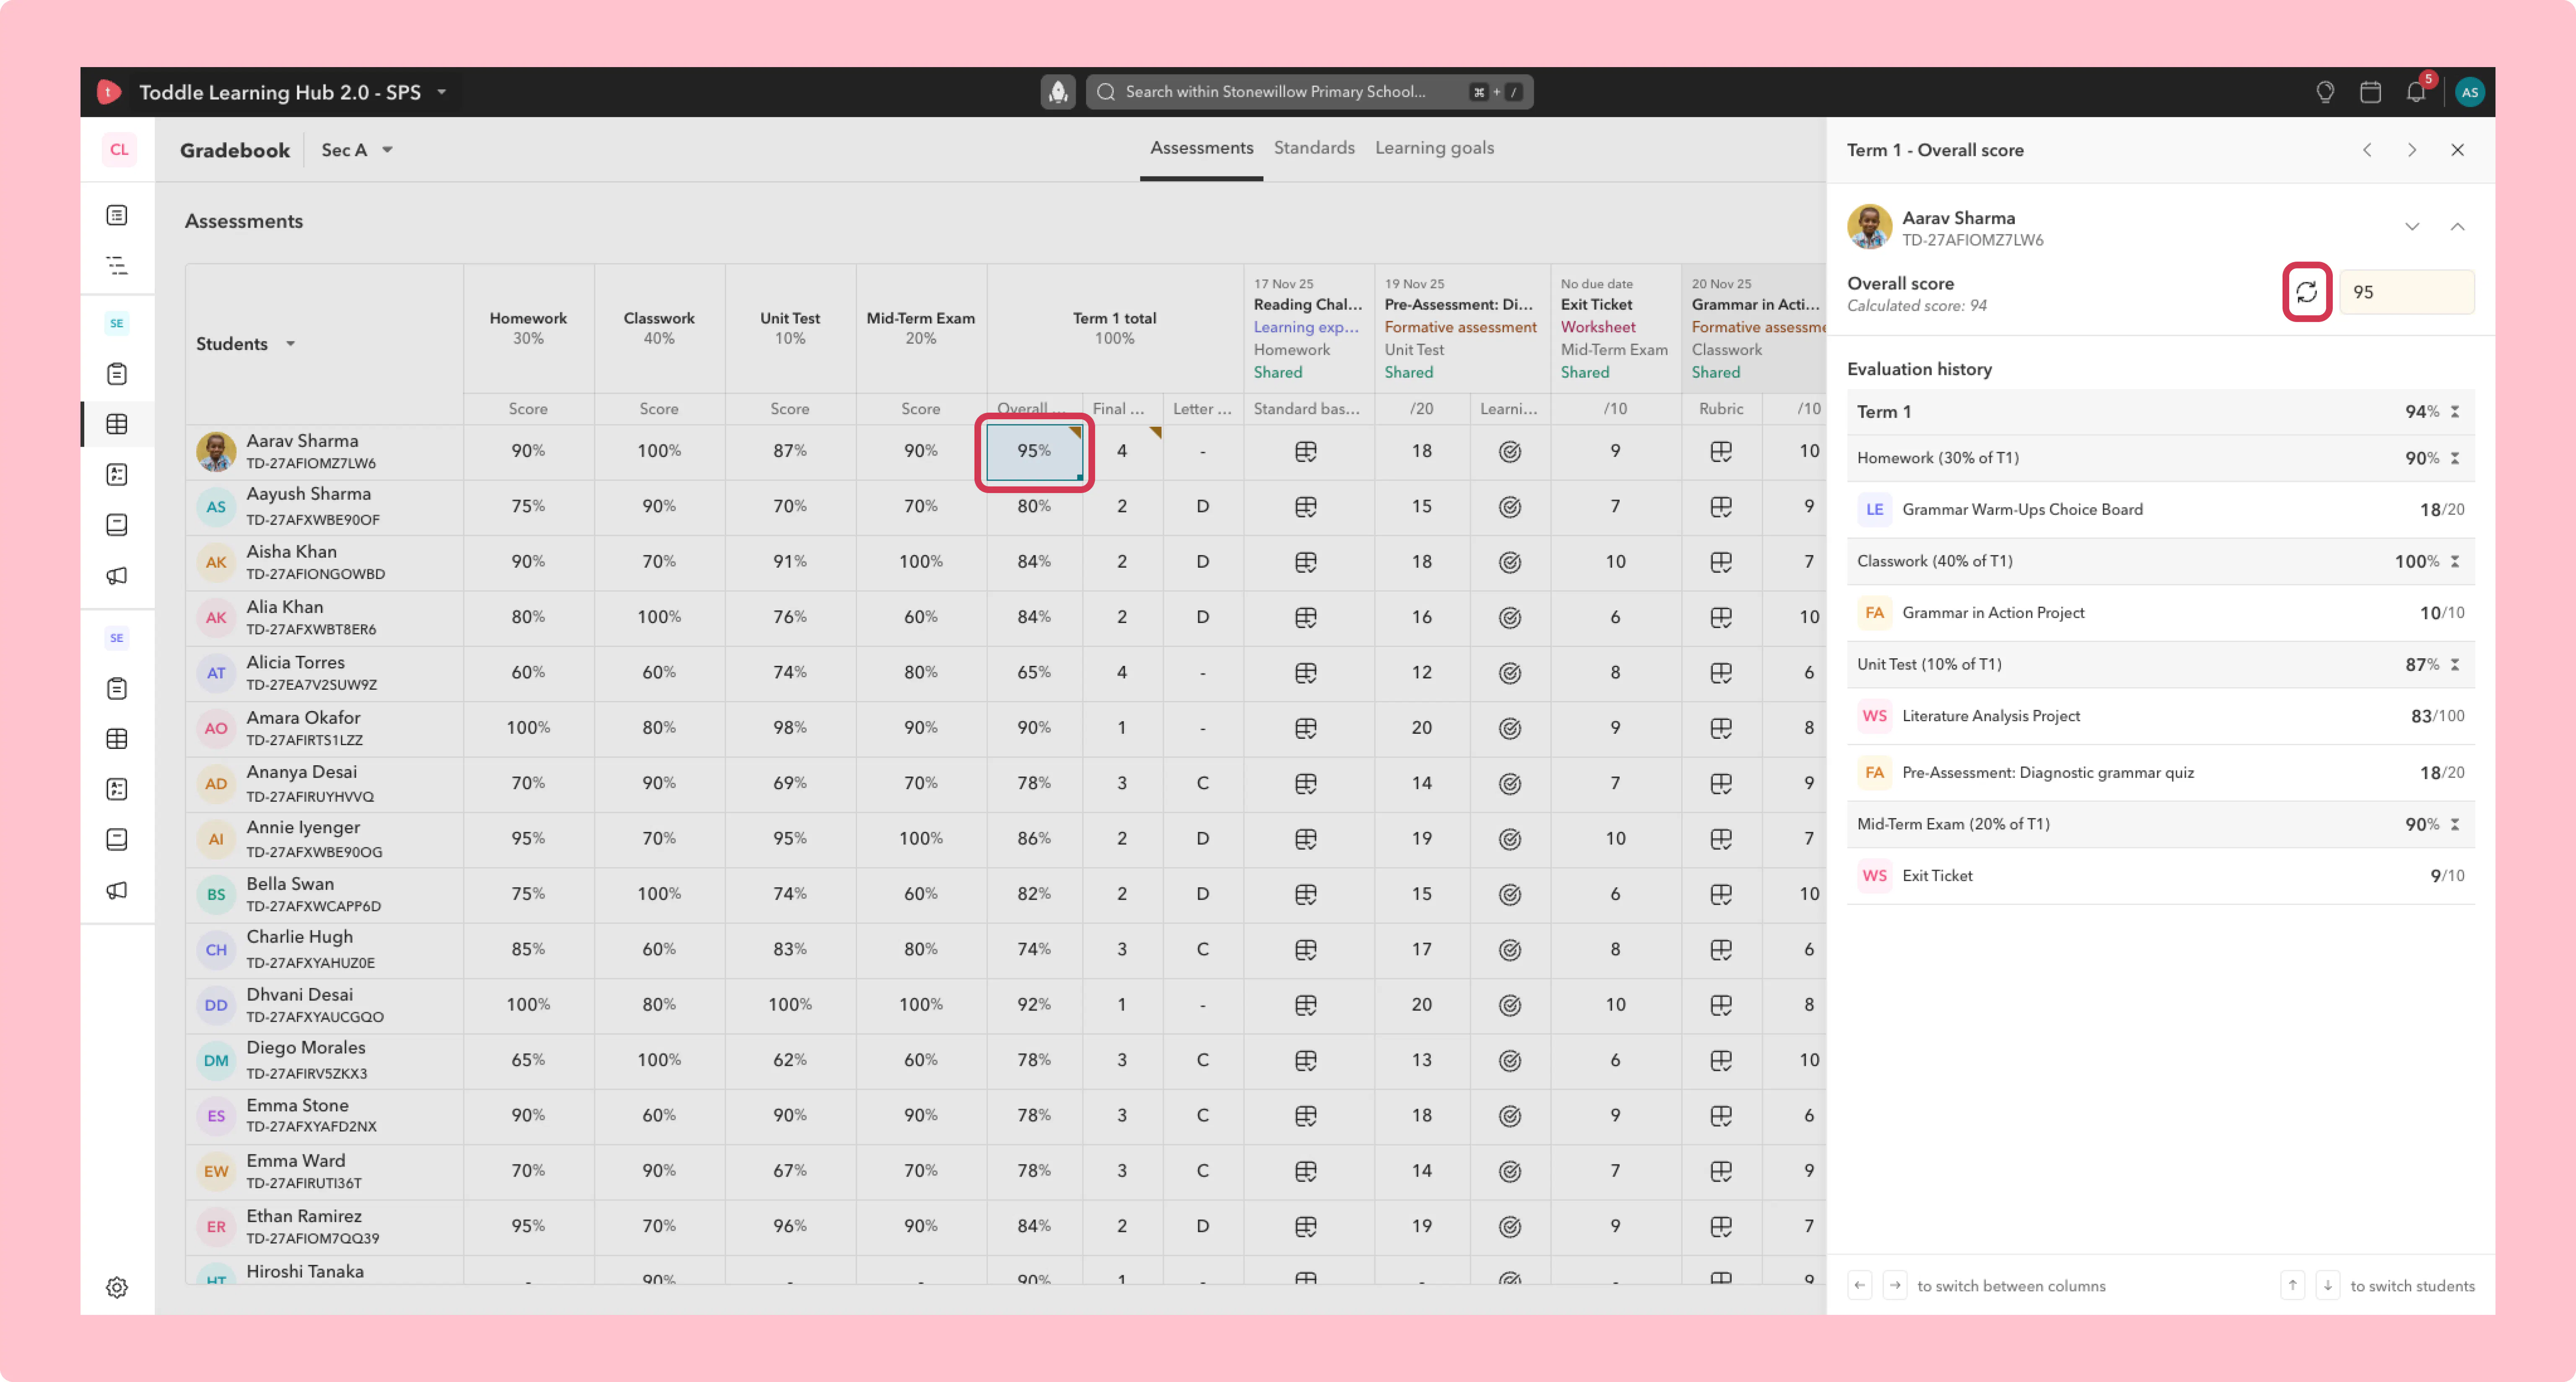Expand the Toddle Learning Hub workspace dropdown
The height and width of the screenshot is (1382, 2576).
(441, 92)
